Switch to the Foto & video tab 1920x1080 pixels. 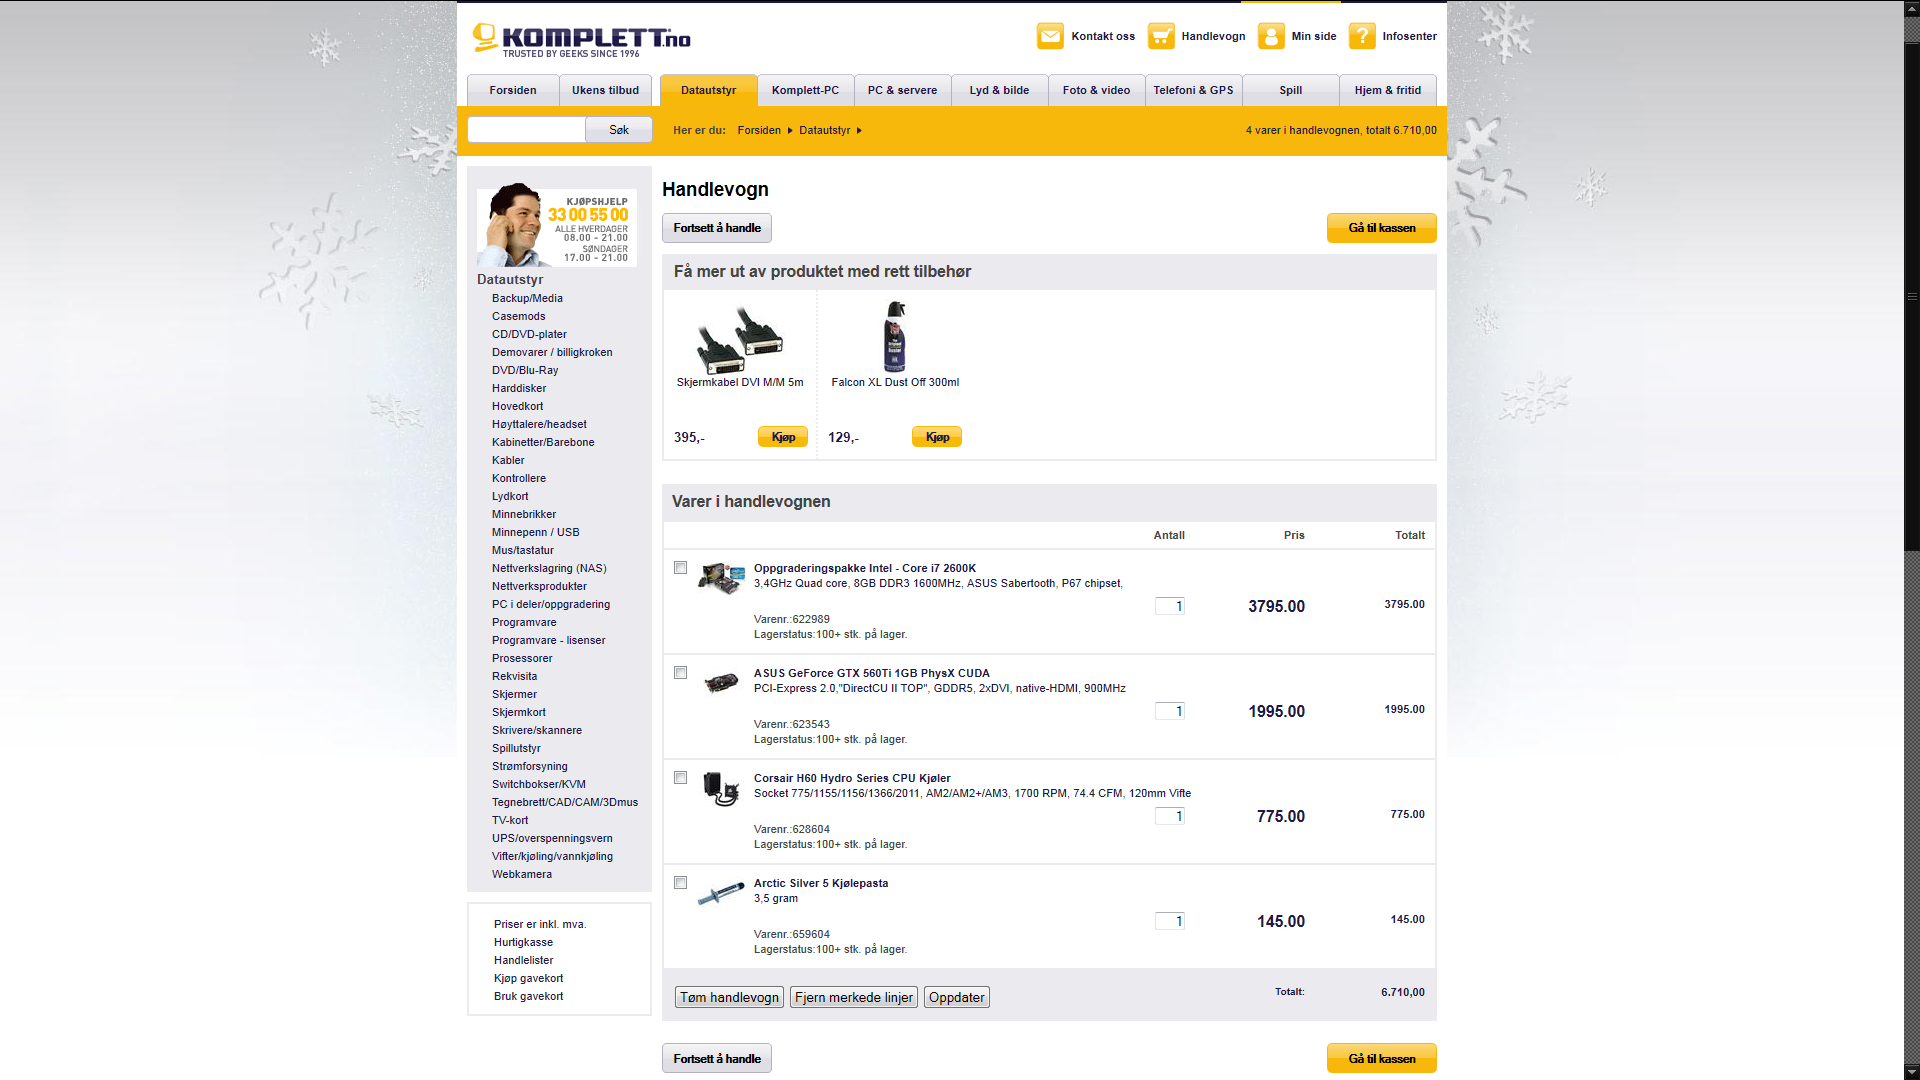click(1096, 90)
